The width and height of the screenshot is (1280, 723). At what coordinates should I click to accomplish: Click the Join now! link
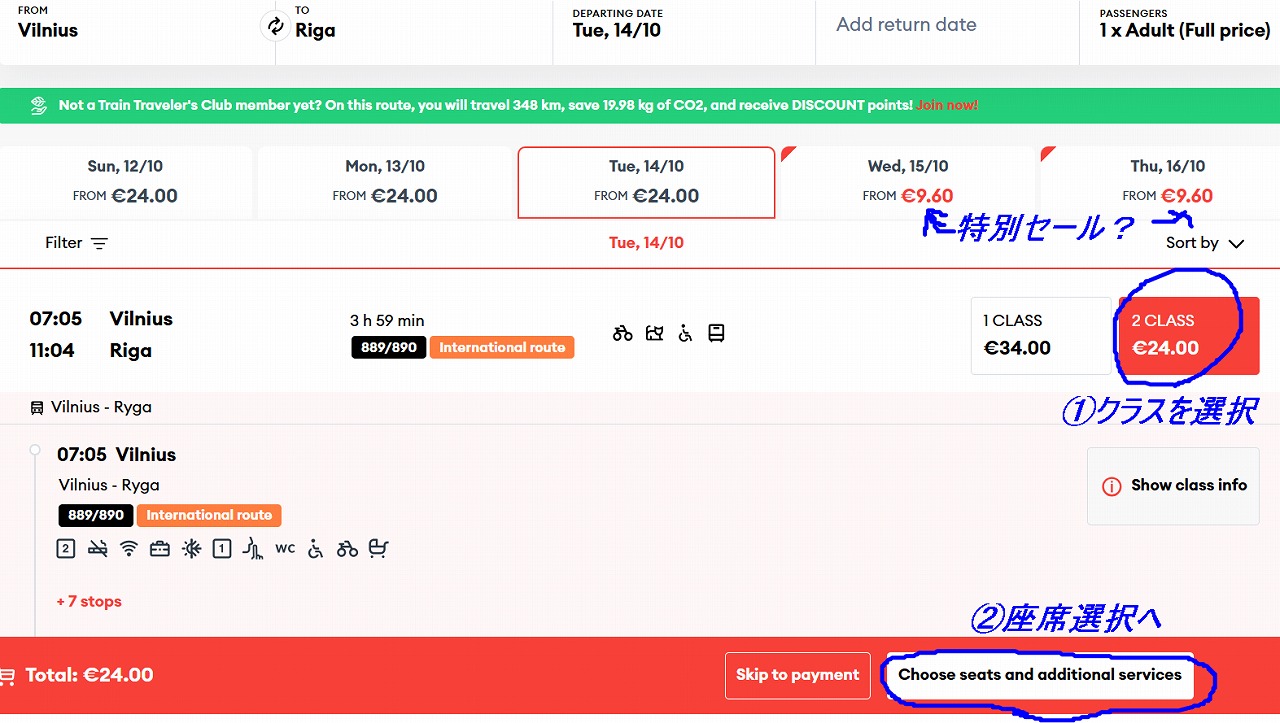946,105
